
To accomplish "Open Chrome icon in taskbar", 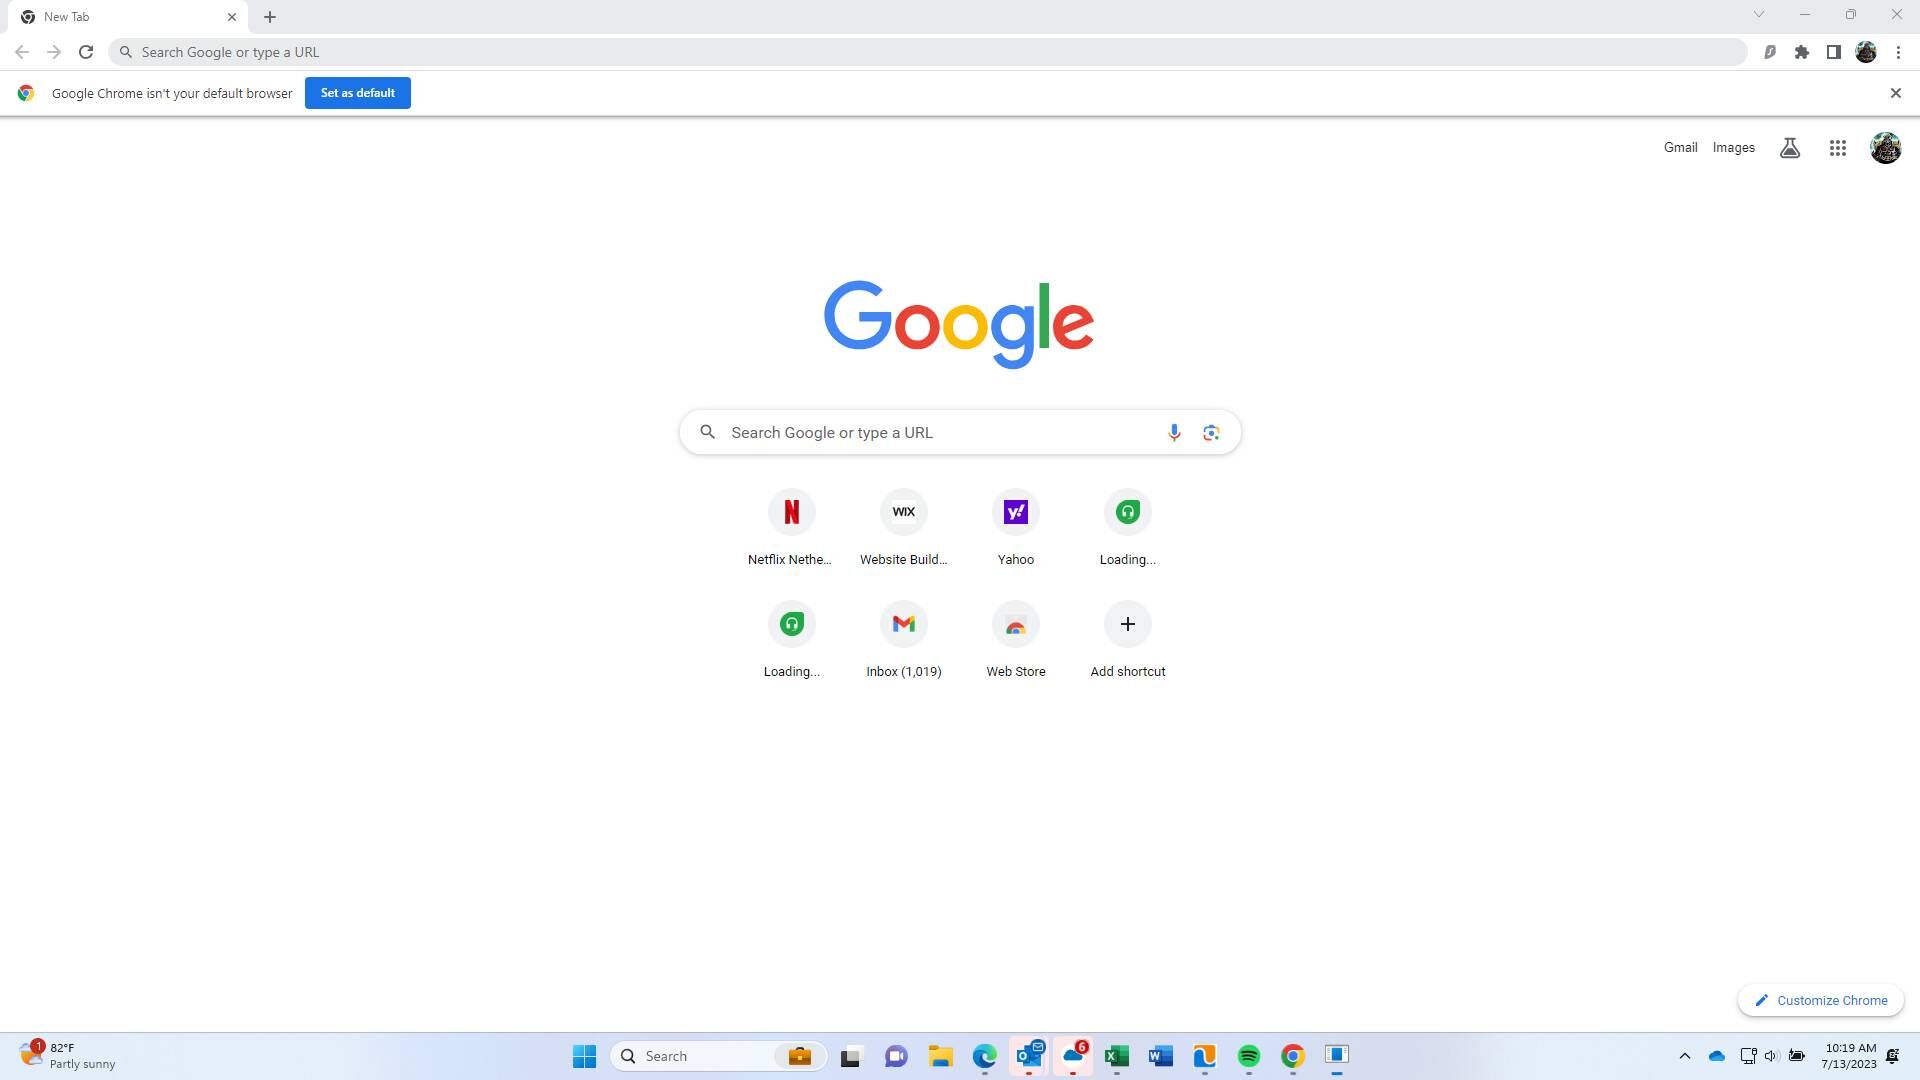I will (x=1292, y=1056).
